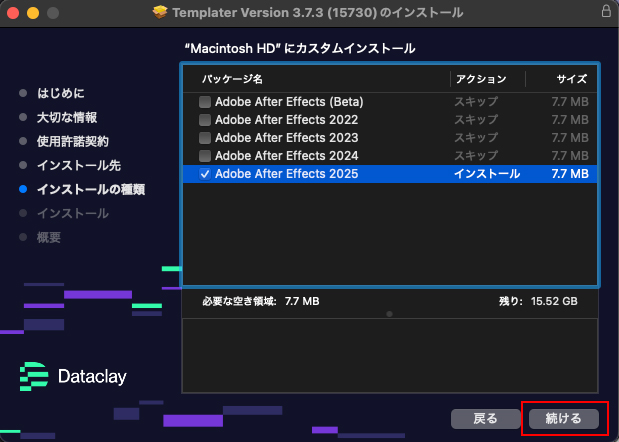Viewport: 619px width, 442px height.
Task: Click the インストール action for After Effects 2025
Action: (487, 174)
